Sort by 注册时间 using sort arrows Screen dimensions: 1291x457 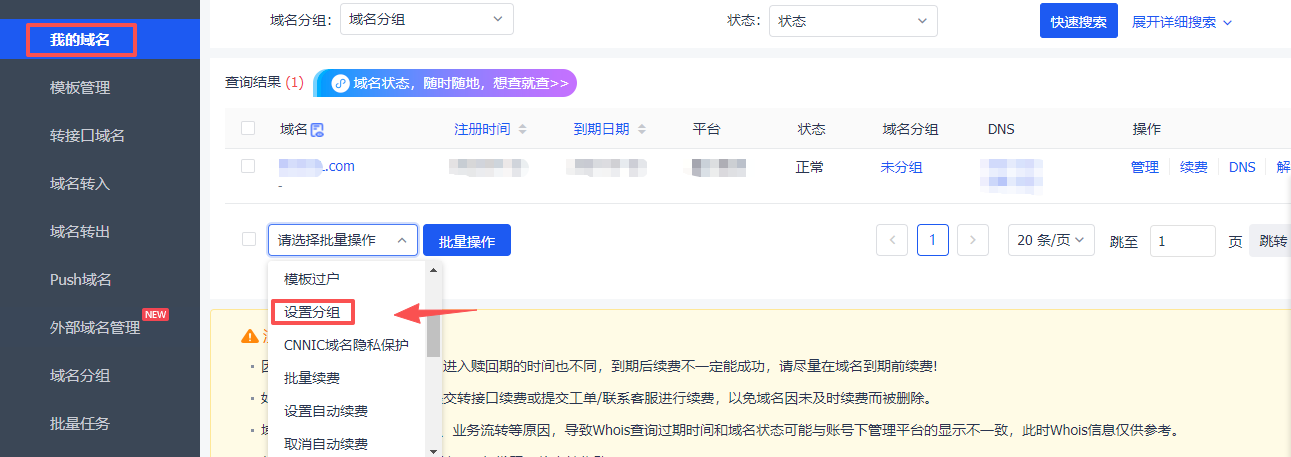click(522, 130)
